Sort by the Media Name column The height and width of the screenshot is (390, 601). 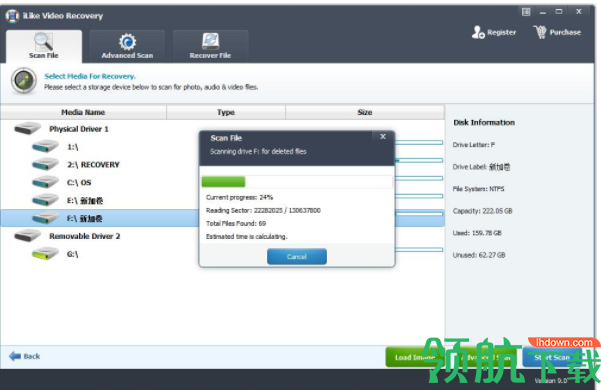(x=83, y=112)
